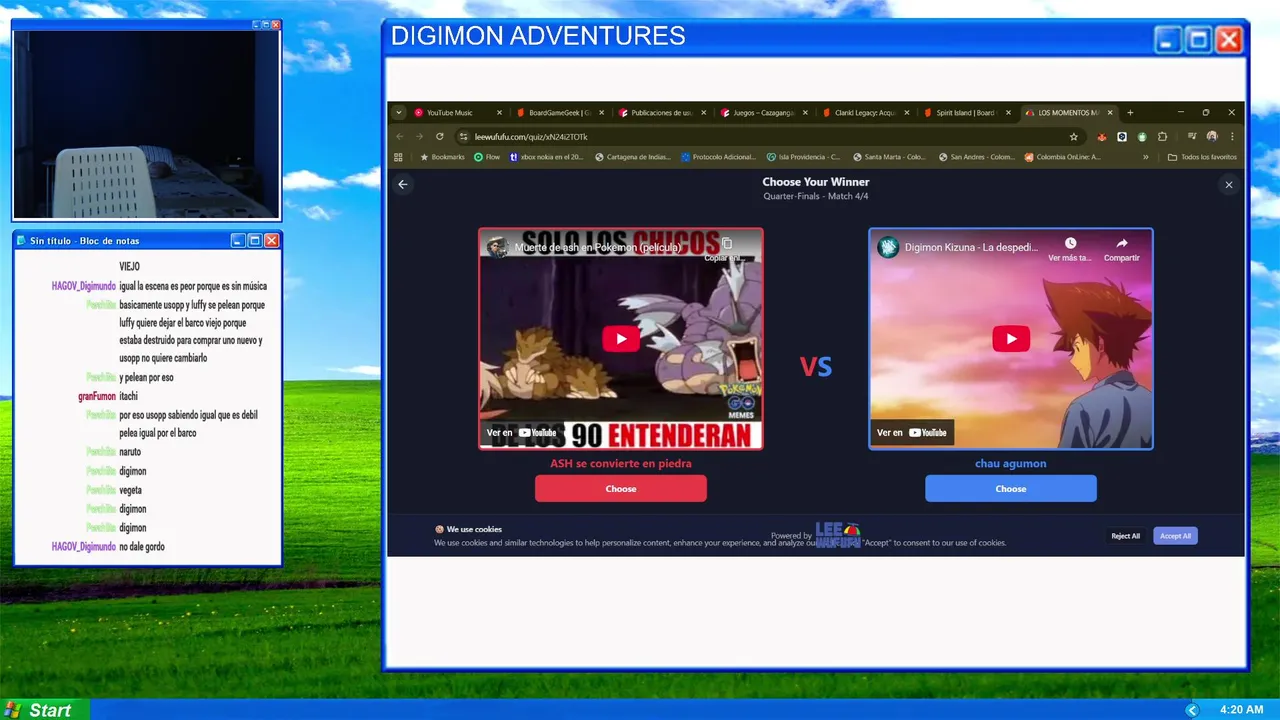This screenshot has height=720, width=1280.
Task: Close the YouTube Music tab
Action: coord(499,112)
